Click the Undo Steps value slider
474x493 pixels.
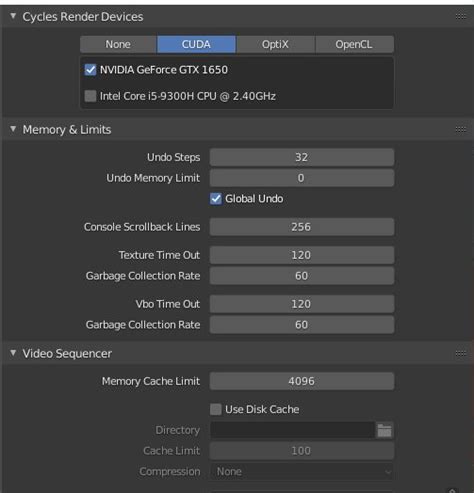pos(302,157)
